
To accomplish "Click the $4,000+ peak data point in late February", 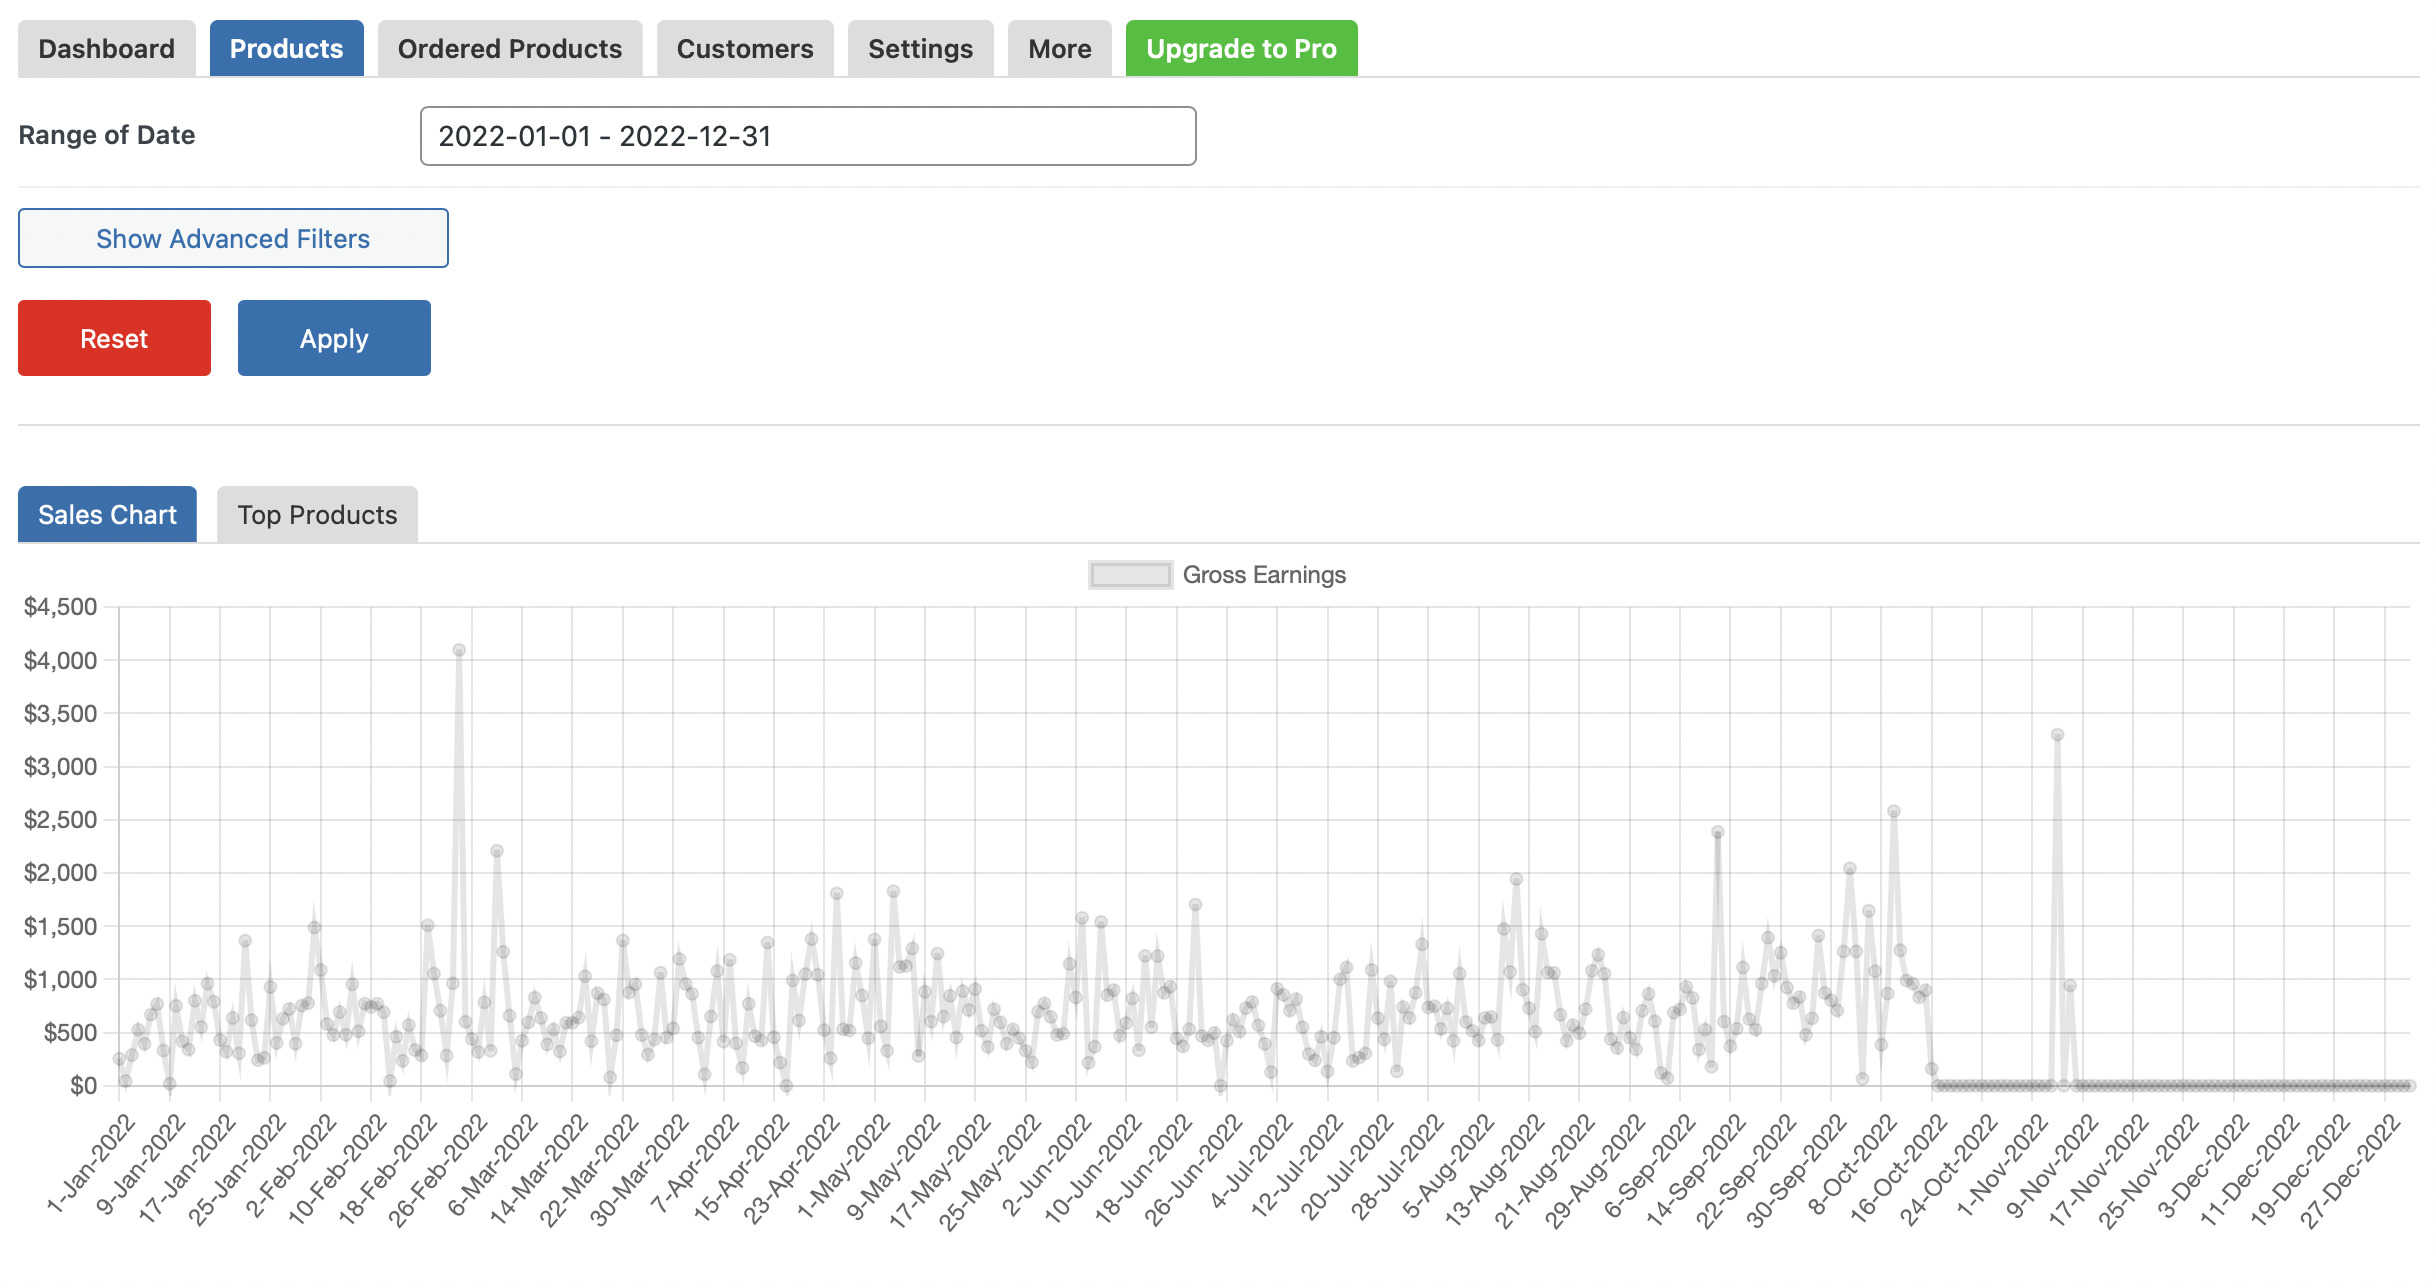I will (459, 650).
